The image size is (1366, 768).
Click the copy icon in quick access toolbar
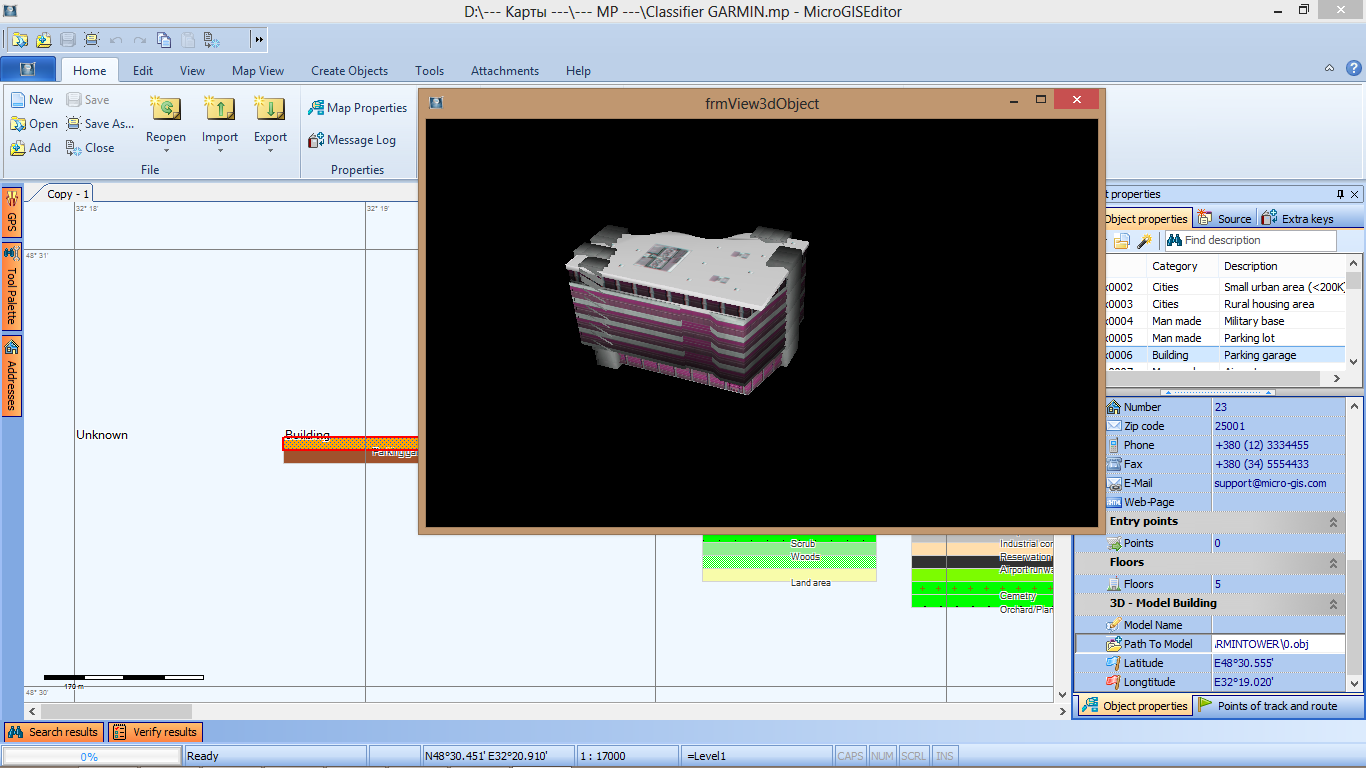pos(164,40)
